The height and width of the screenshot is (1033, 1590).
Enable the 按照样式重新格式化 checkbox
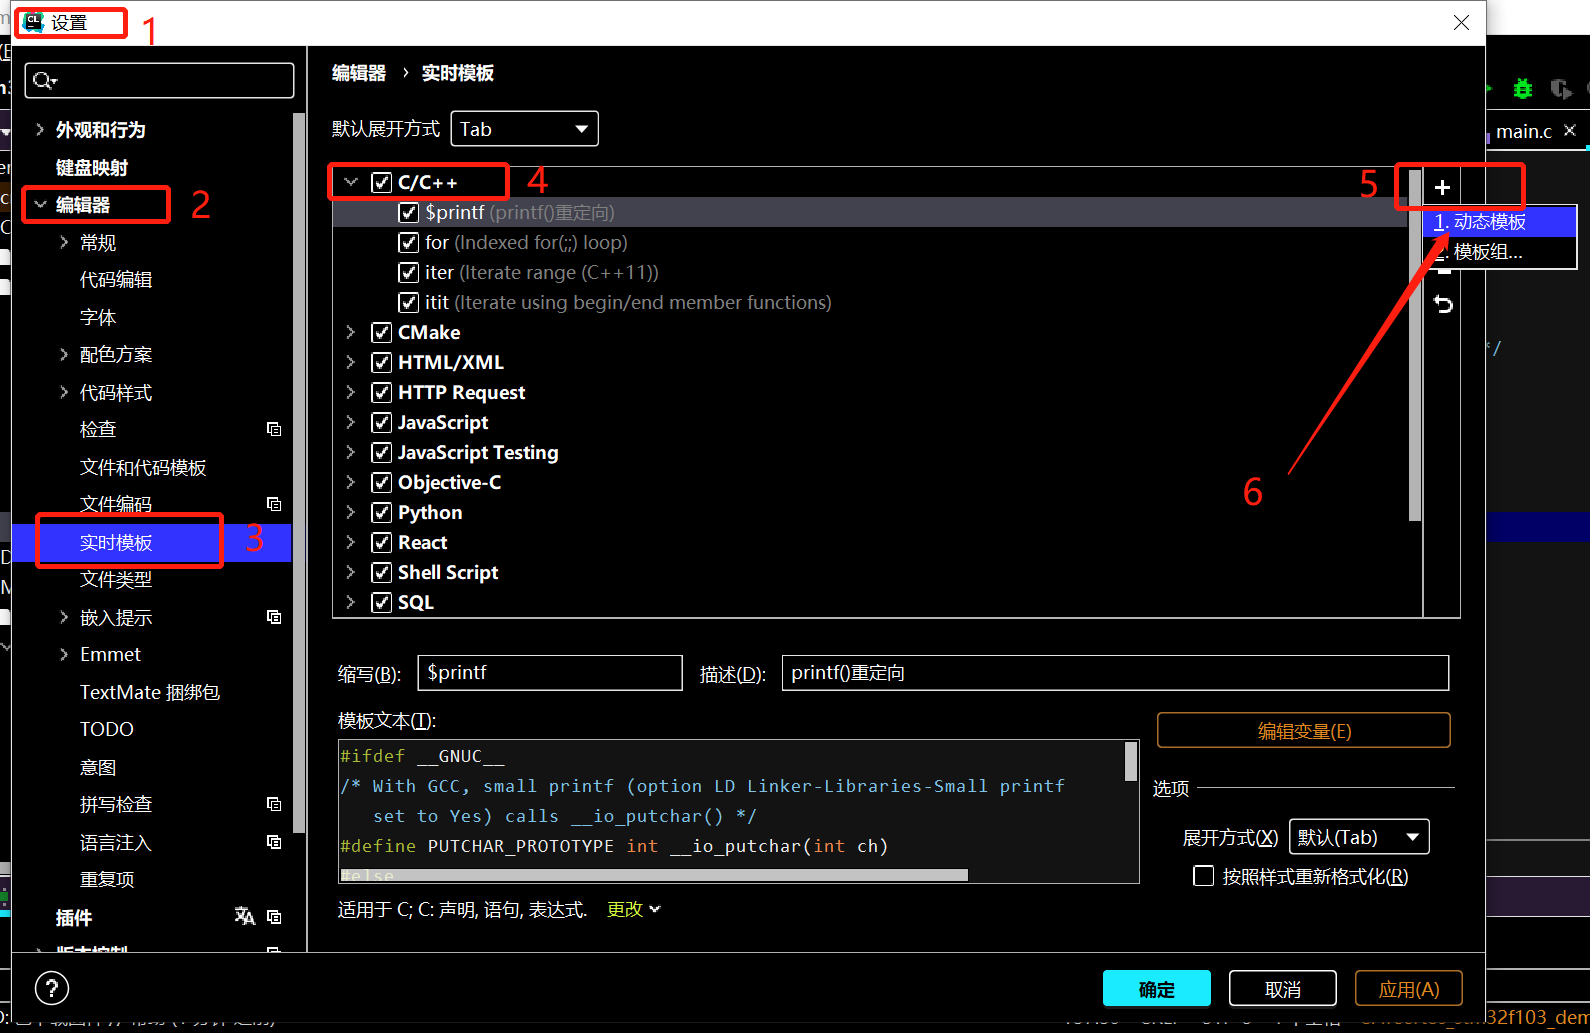pyautogui.click(x=1204, y=876)
